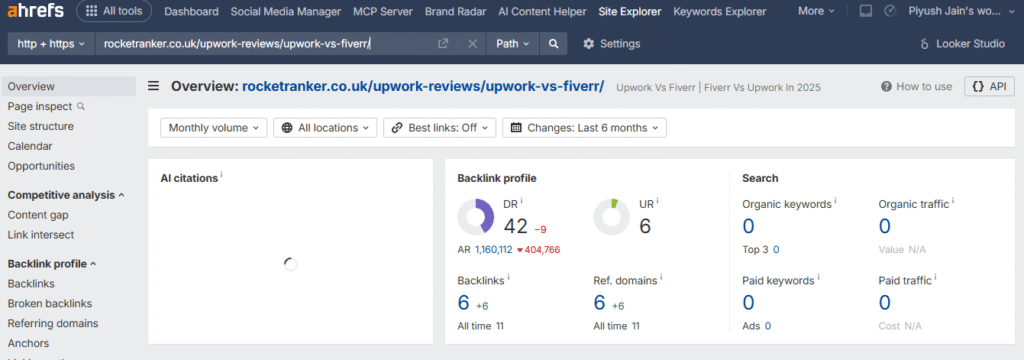Click the AR value 1,160,112
This screenshot has height=360, width=1024.
[493, 250]
